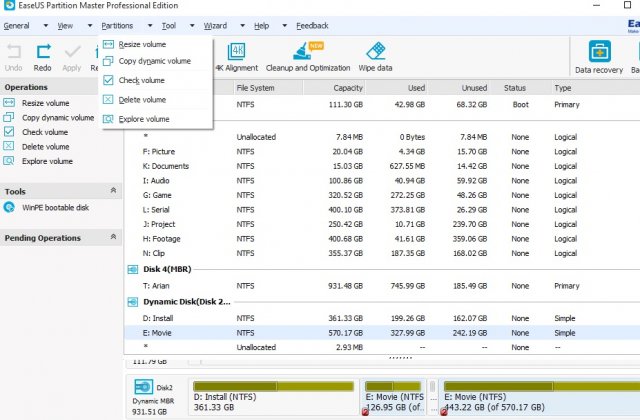Click Copy dynamic volume in sidebar
Image resolution: width=640 pixels, height=420 pixels.
click(57, 117)
